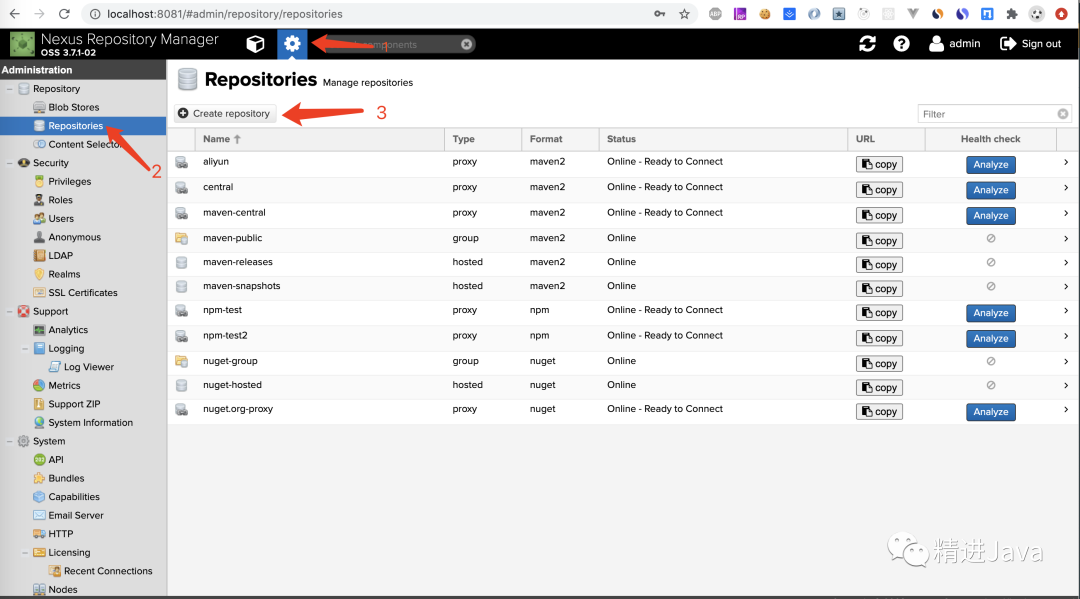The width and height of the screenshot is (1080, 599).
Task: Select the Administration gear icon in header
Action: tap(292, 44)
